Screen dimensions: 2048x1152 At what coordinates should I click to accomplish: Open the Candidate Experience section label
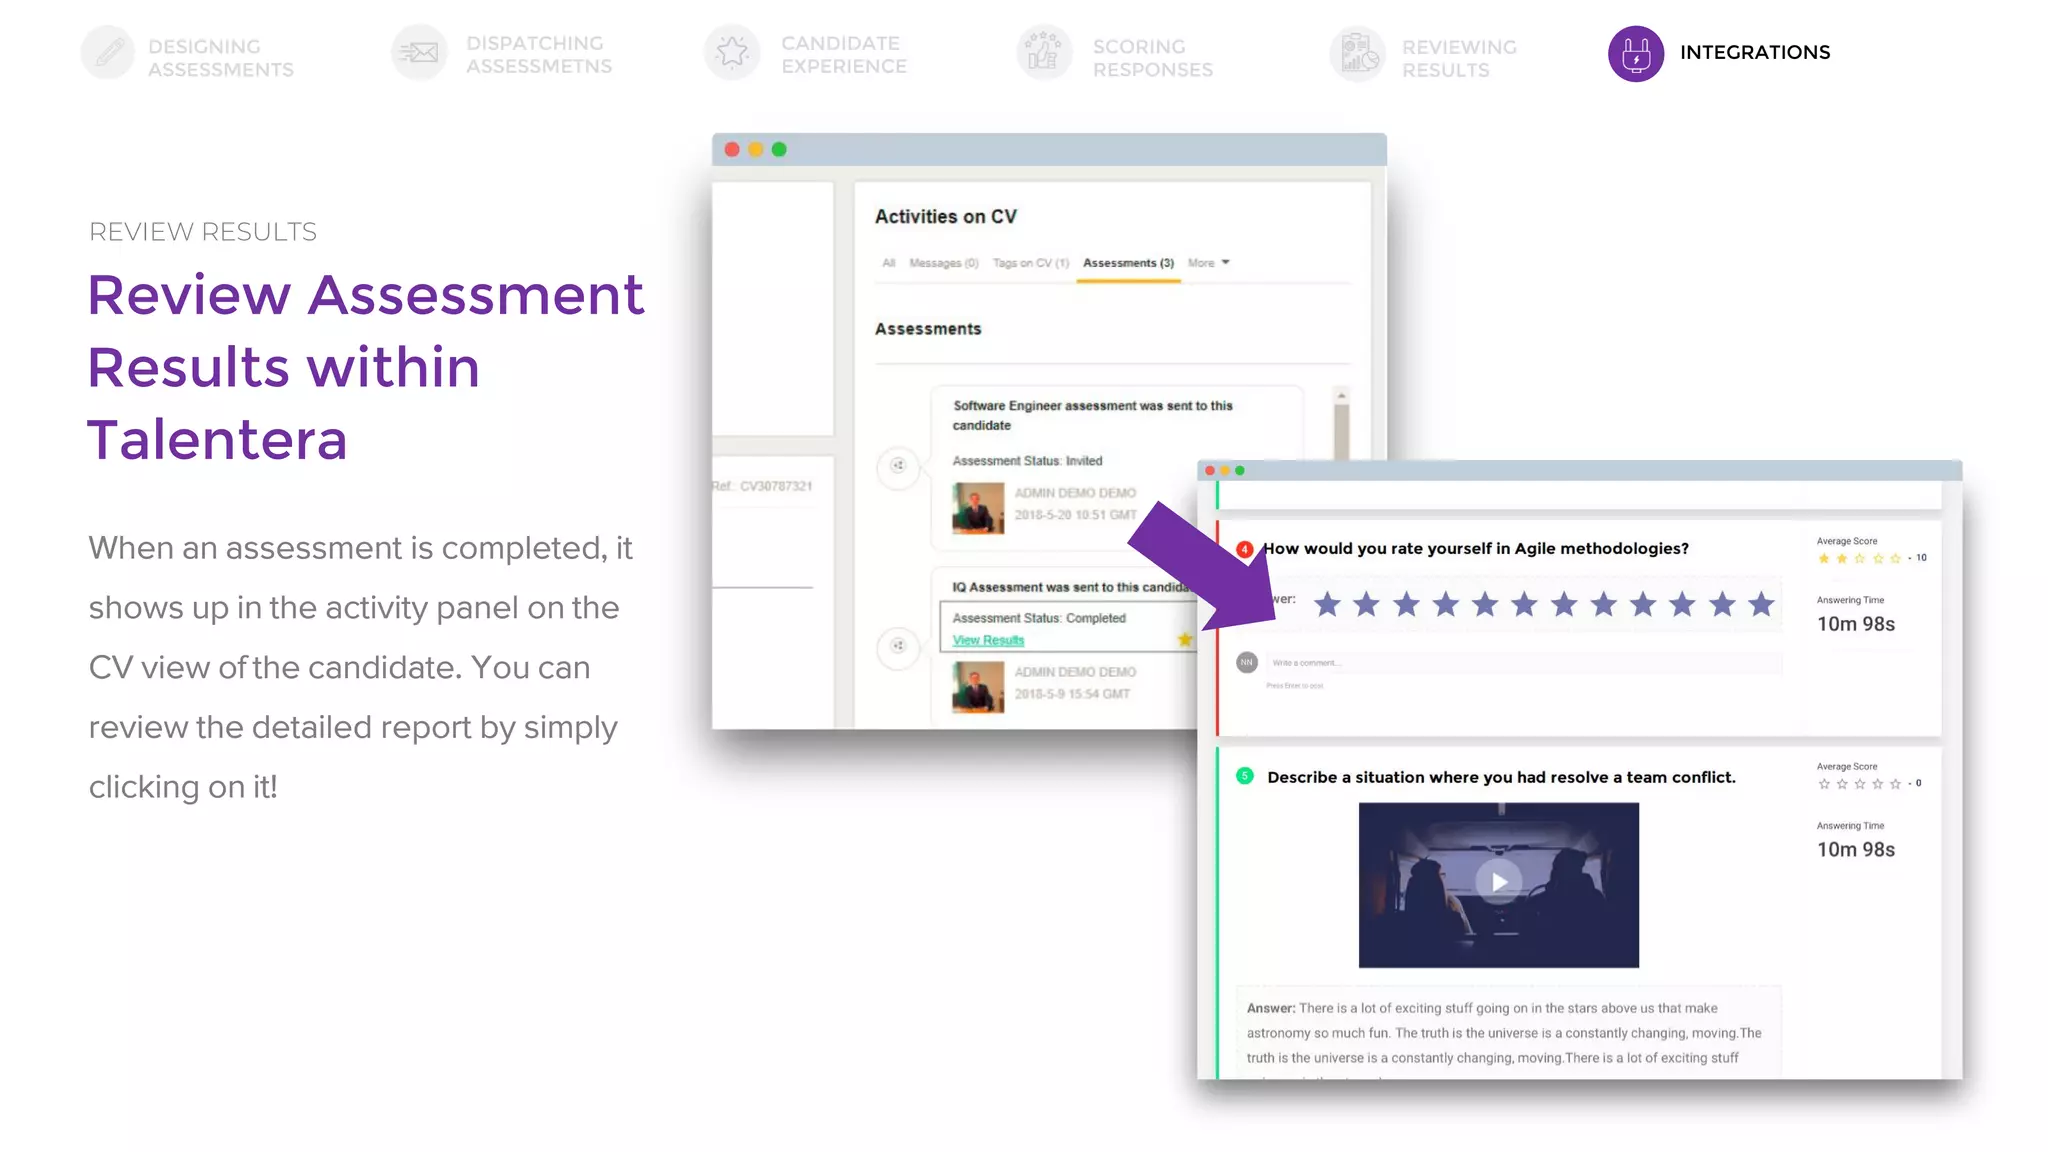pos(844,55)
